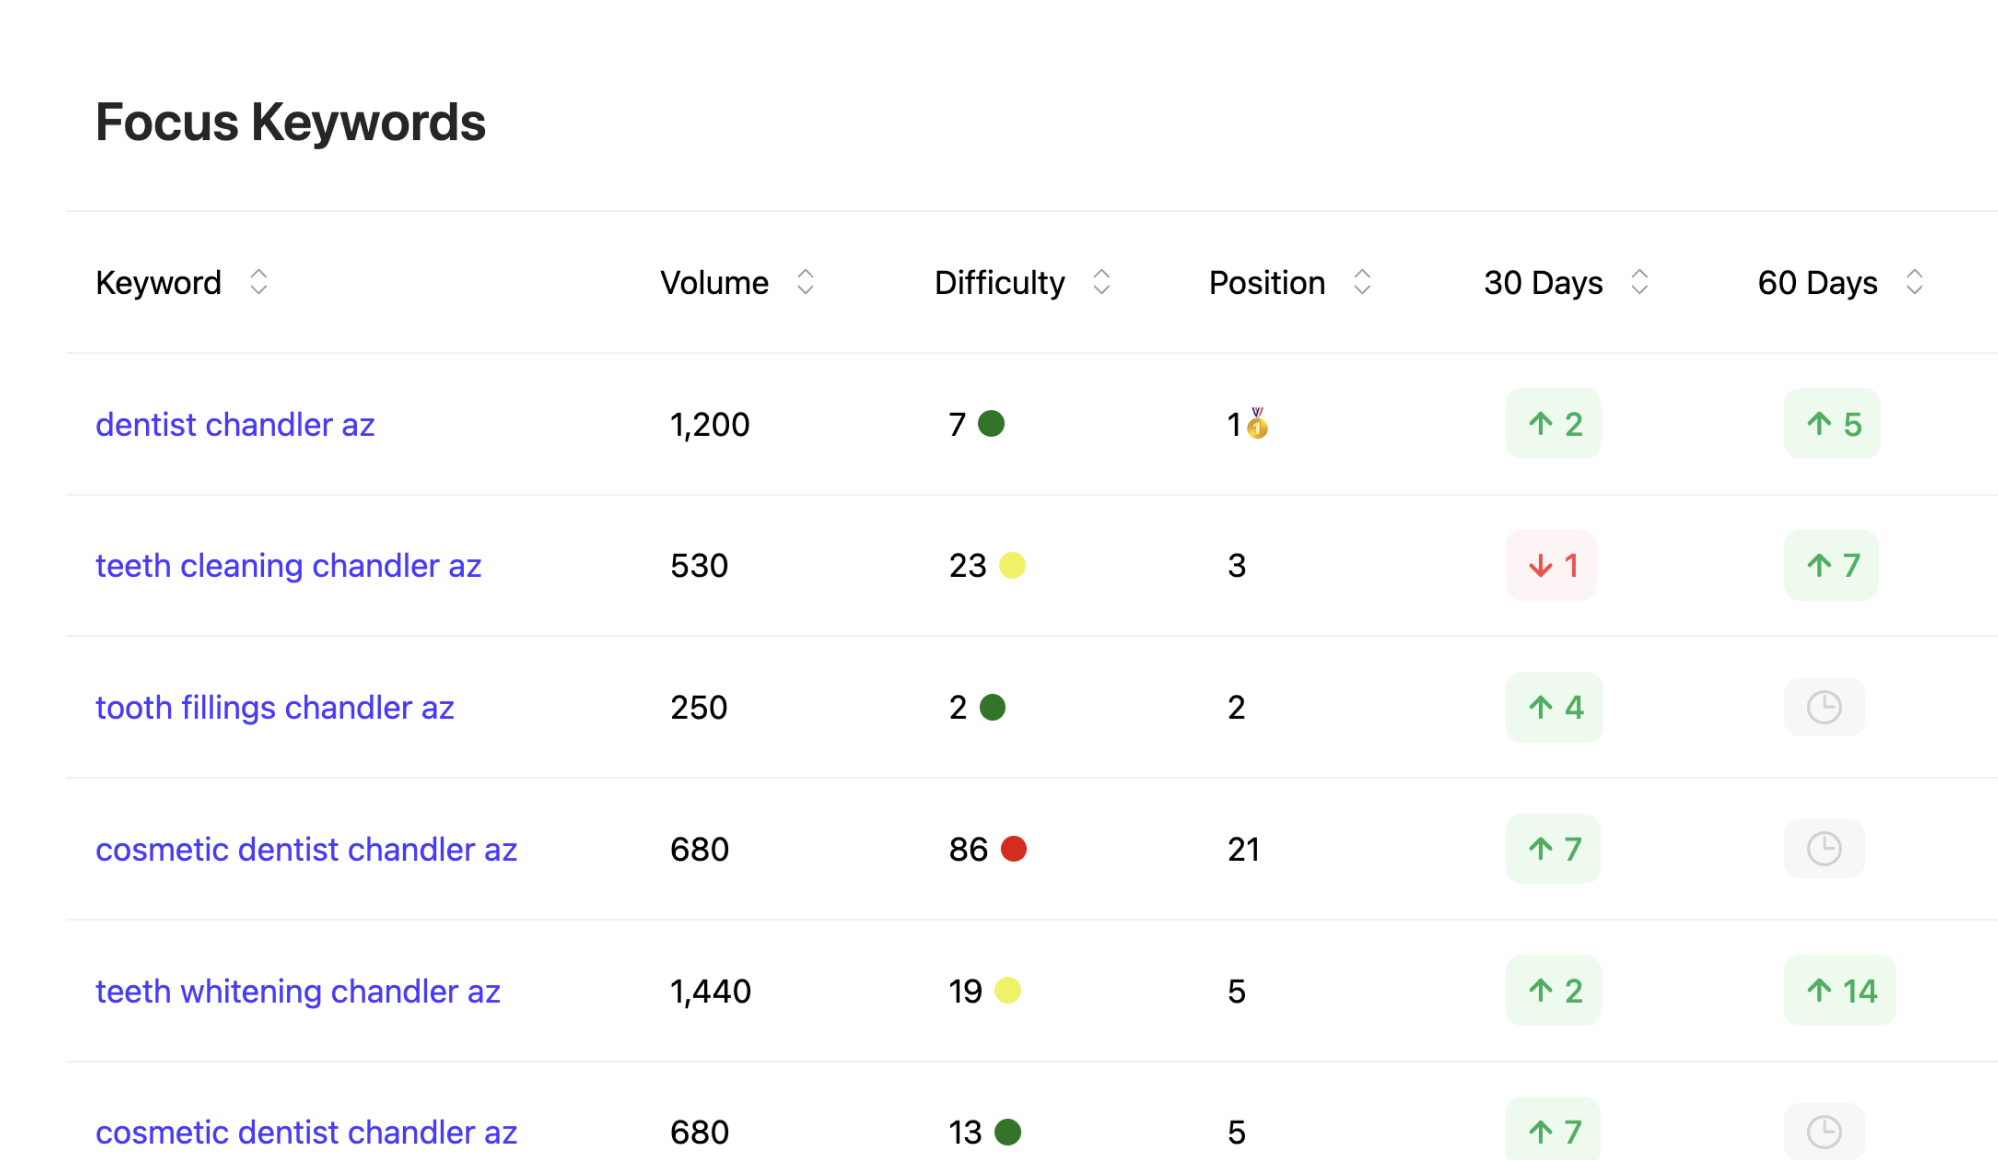Sort the 60 Days column
The width and height of the screenshot is (1998, 1160).
pos(1914,282)
